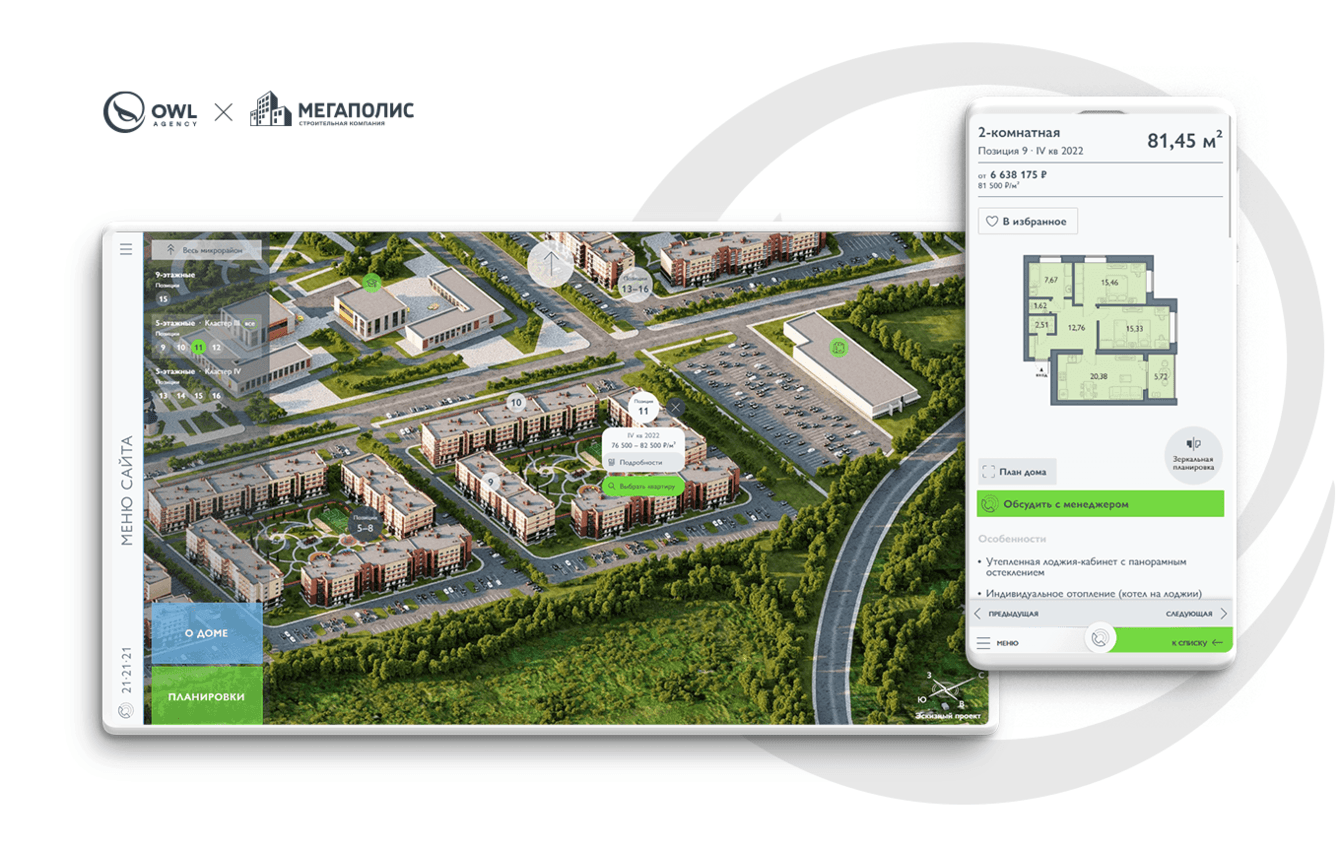Open the План дома view

(1017, 472)
